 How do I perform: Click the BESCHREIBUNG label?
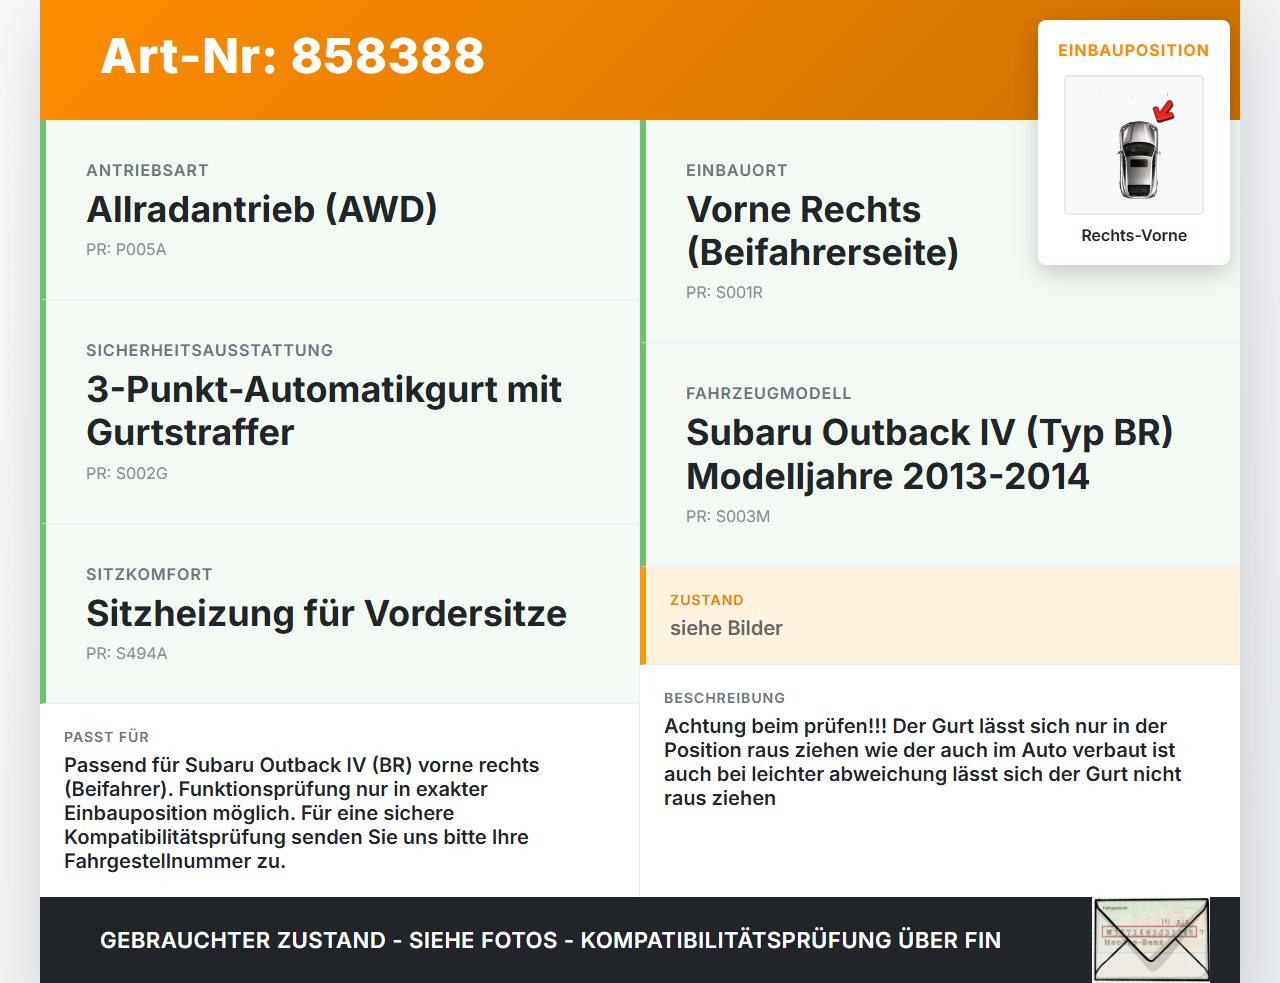[725, 698]
